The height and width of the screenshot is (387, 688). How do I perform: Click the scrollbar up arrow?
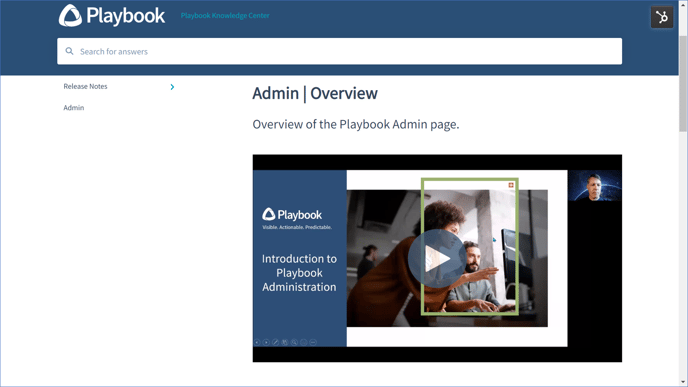pos(683,4)
